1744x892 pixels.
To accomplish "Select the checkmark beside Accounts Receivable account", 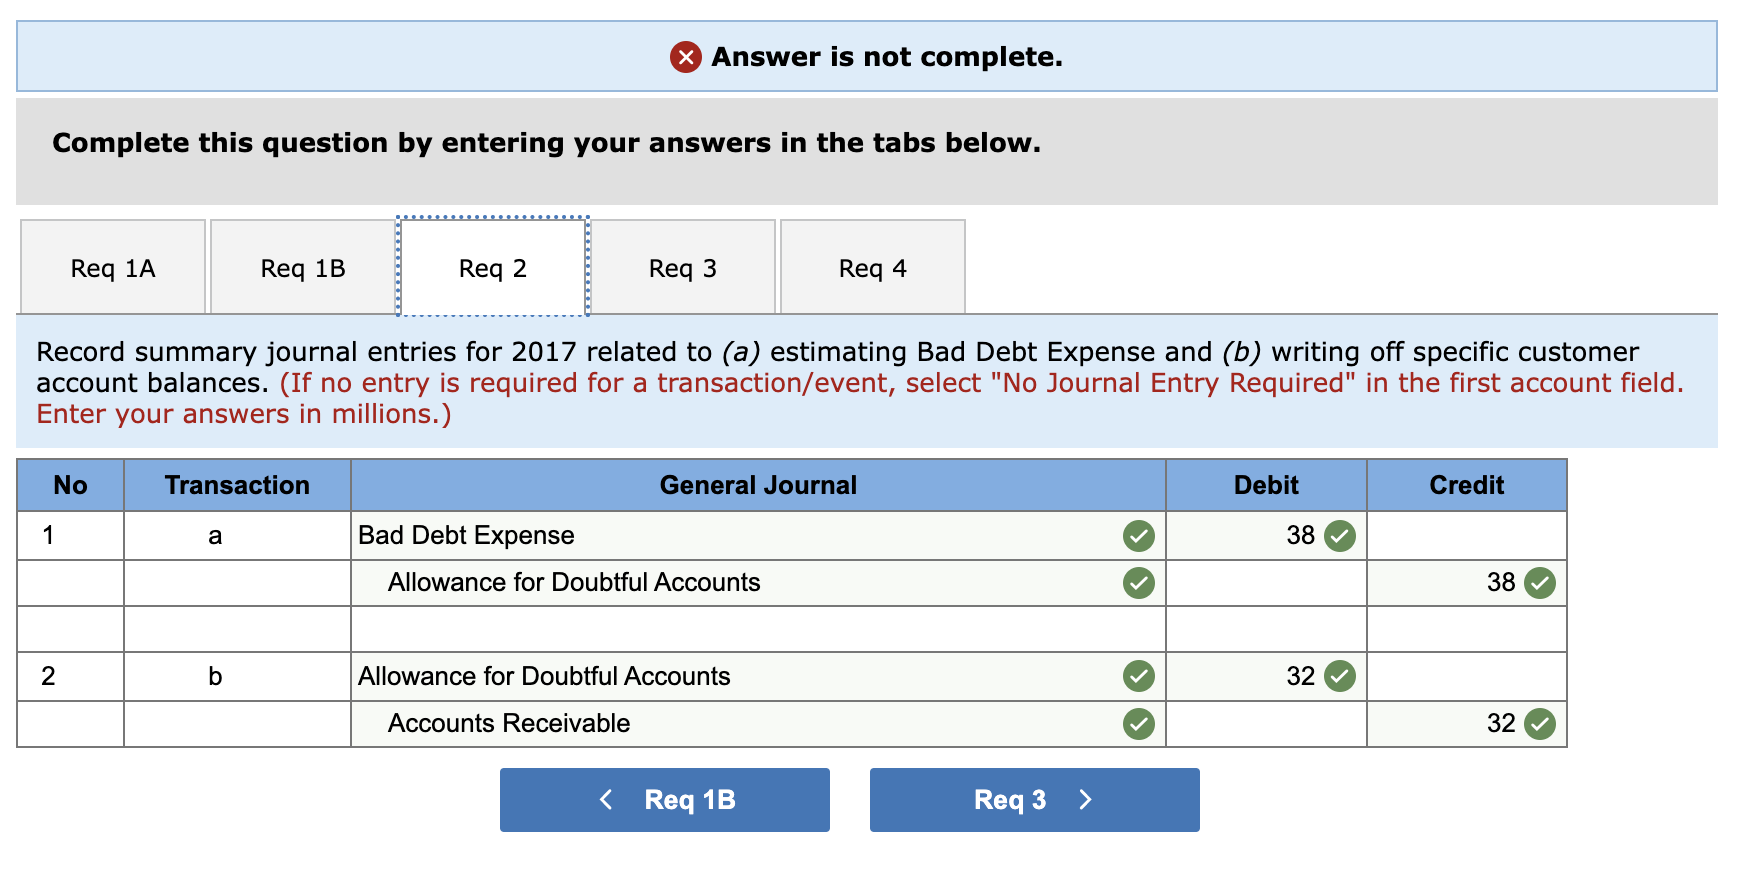I will tap(1138, 723).
